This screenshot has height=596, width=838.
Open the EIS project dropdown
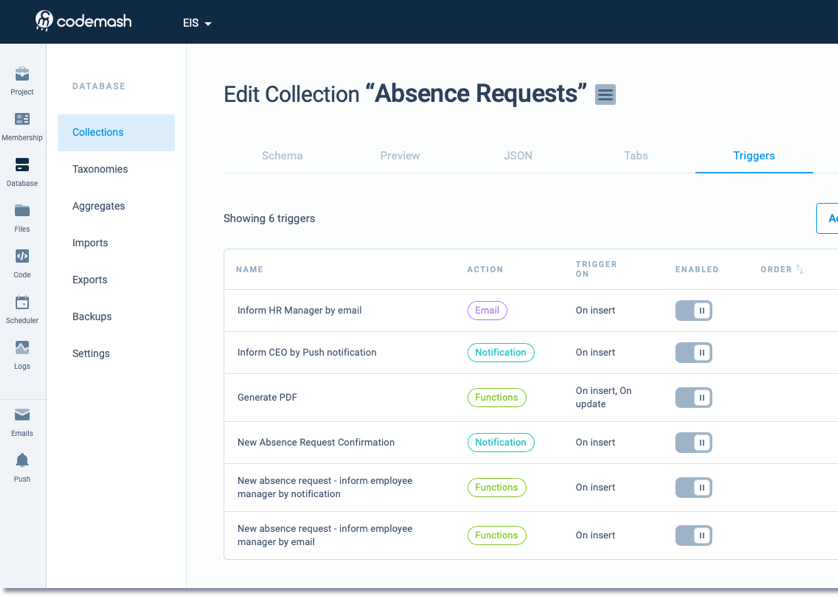click(x=197, y=23)
